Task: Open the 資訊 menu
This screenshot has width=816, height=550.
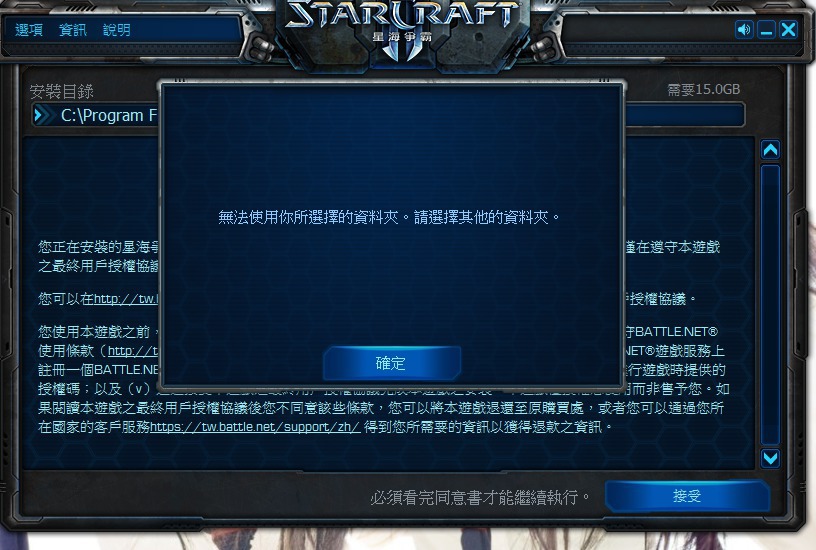Action: pos(73,30)
